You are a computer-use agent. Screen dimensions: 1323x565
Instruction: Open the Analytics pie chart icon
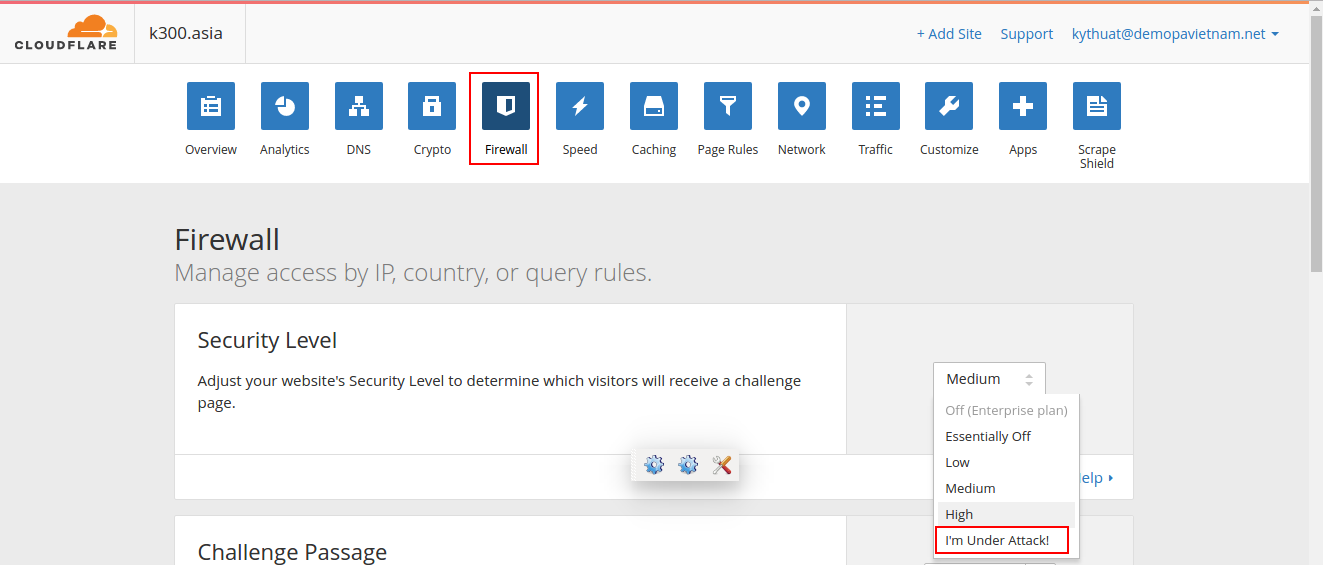[285, 106]
